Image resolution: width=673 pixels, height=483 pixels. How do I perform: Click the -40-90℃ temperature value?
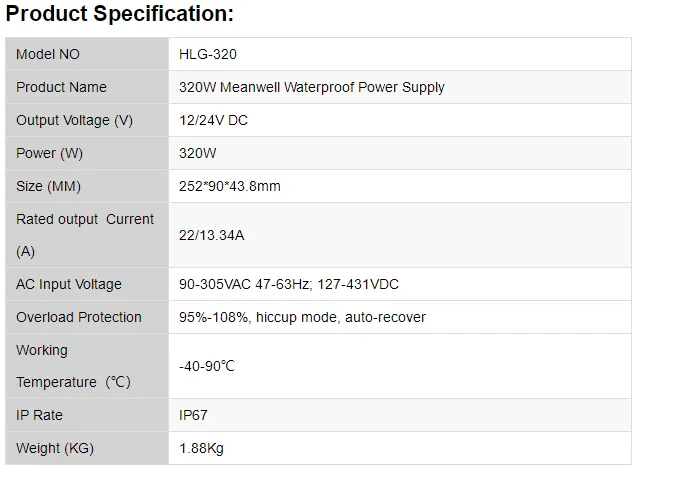pyautogui.click(x=207, y=366)
